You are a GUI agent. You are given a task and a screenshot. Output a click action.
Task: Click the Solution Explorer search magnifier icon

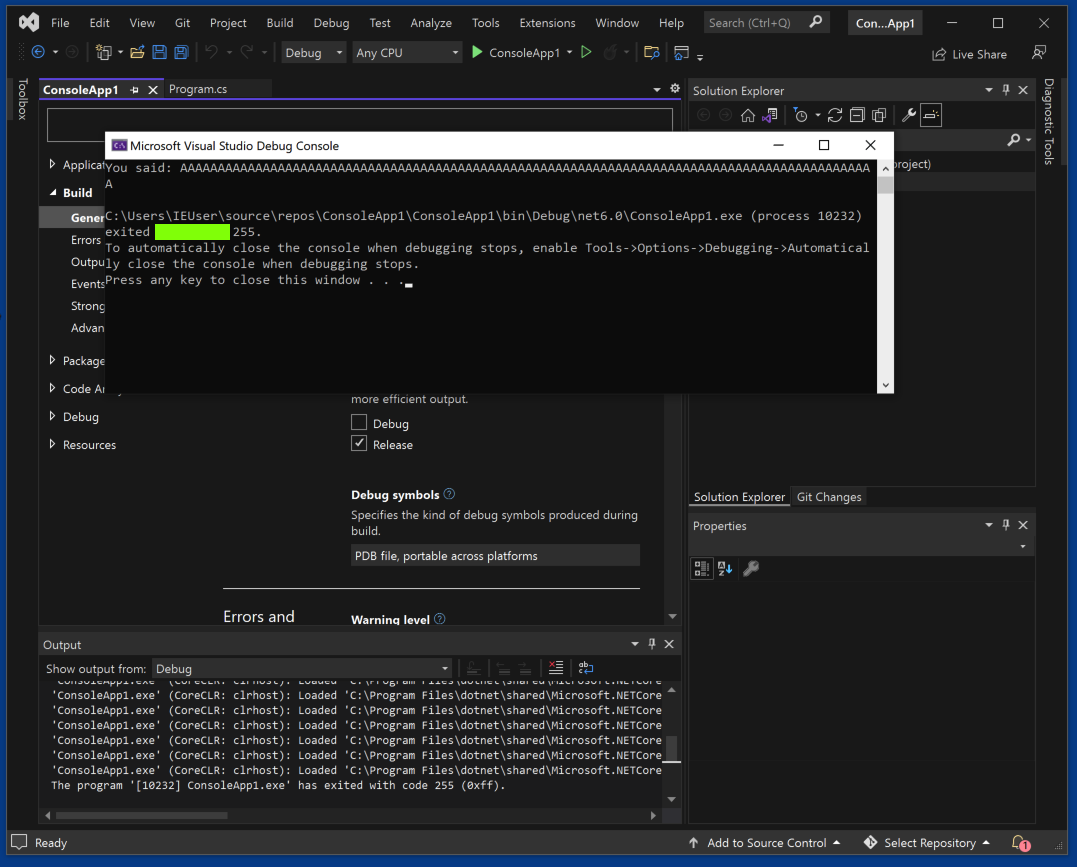click(x=1014, y=140)
